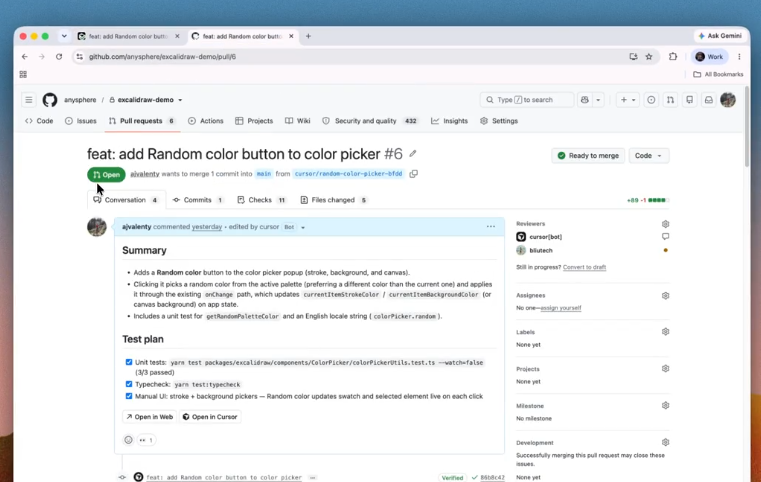This screenshot has width=761, height=482.
Task: Open the Insights repository tab
Action: (449, 121)
